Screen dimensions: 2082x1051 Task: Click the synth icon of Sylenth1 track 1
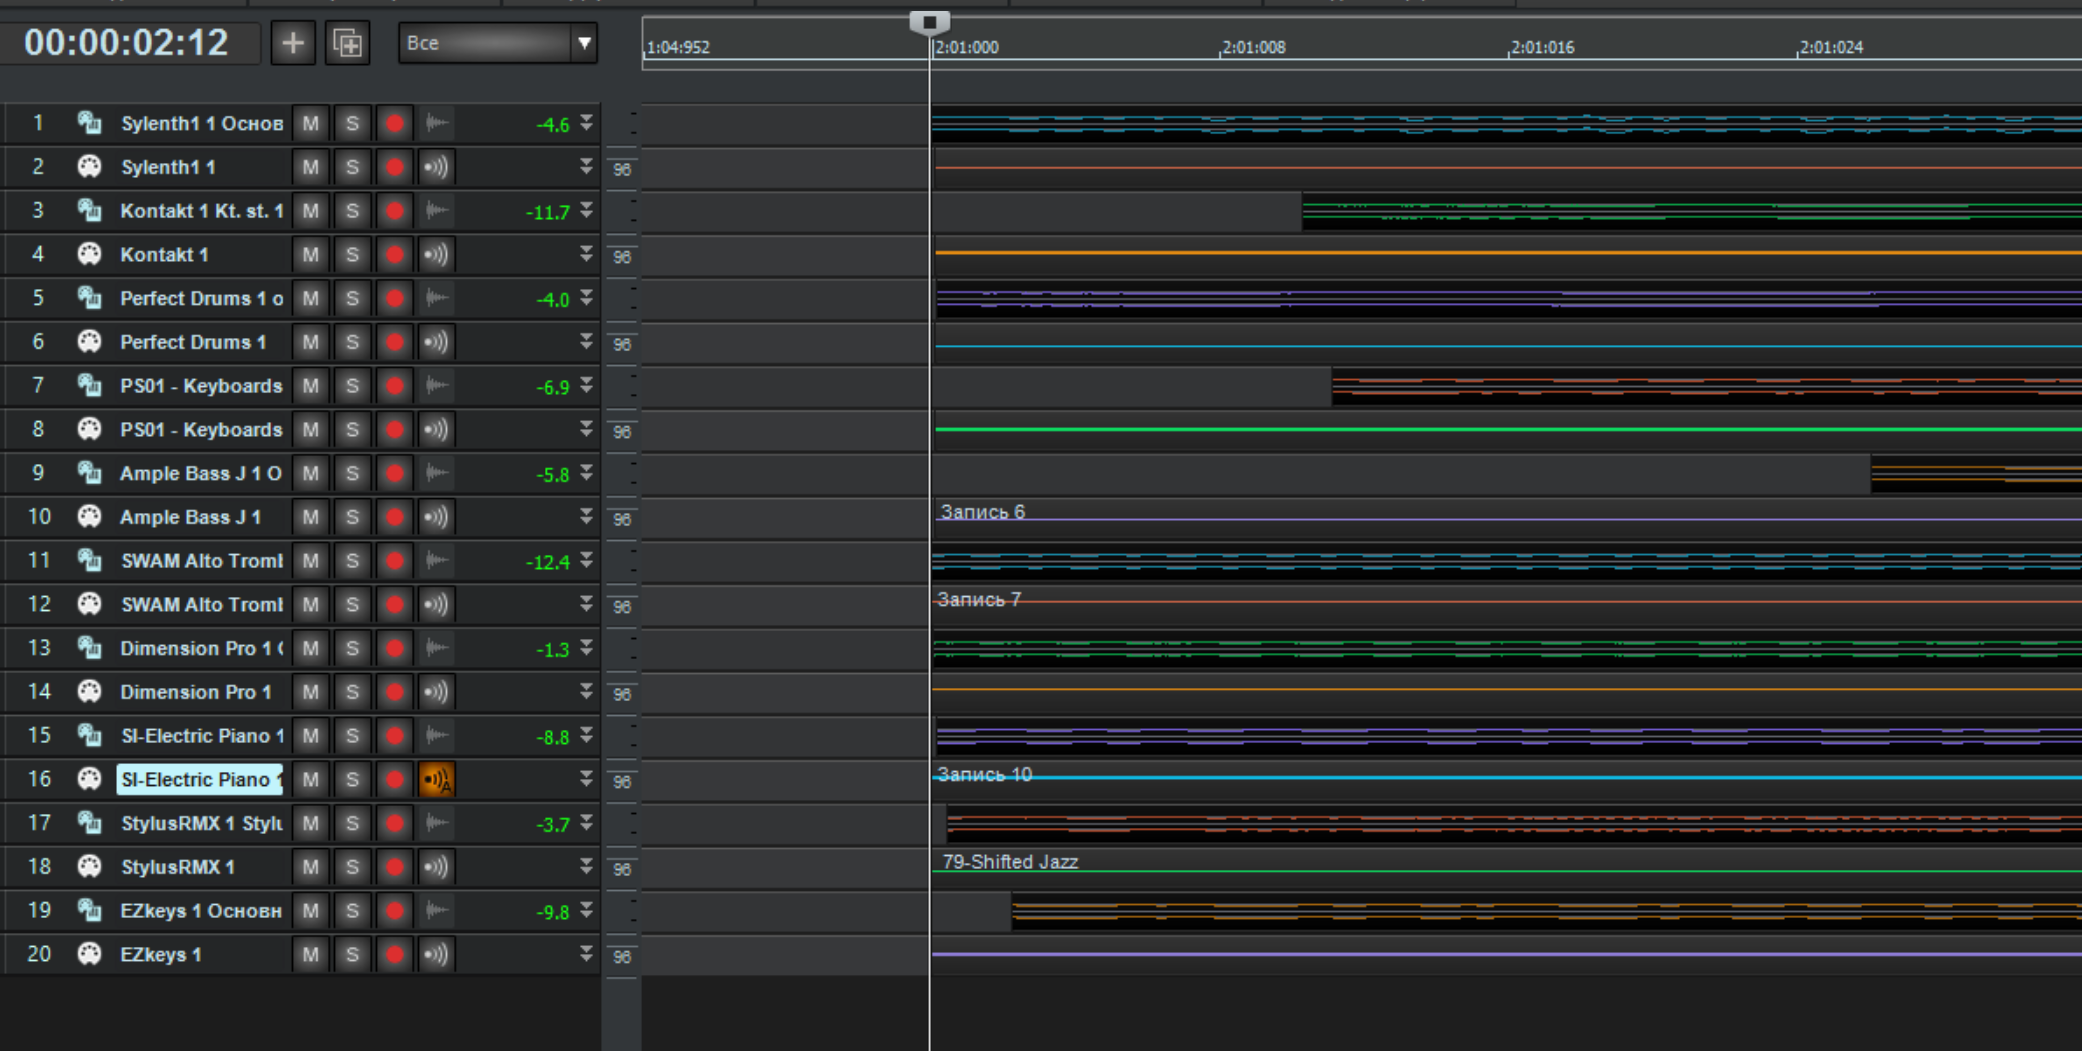(x=89, y=123)
